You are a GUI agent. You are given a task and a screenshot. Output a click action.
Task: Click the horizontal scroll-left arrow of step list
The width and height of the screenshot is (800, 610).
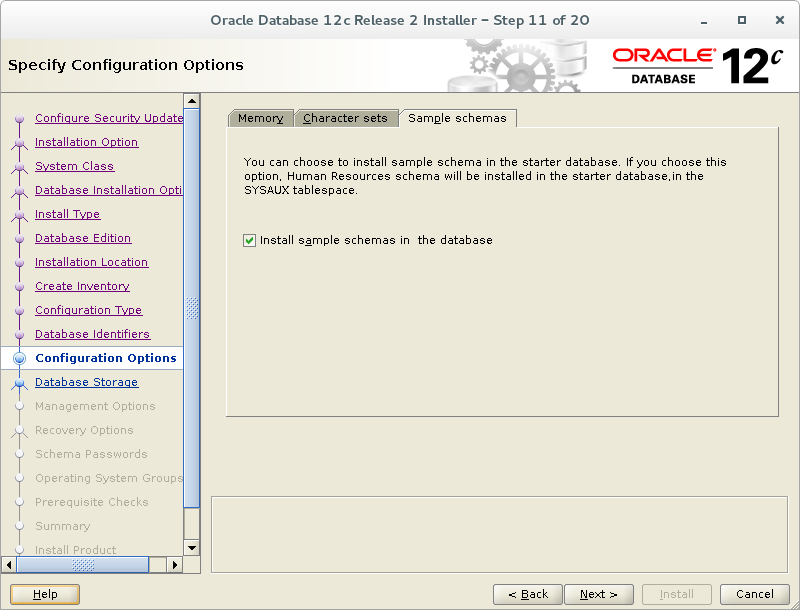[x=9, y=565]
